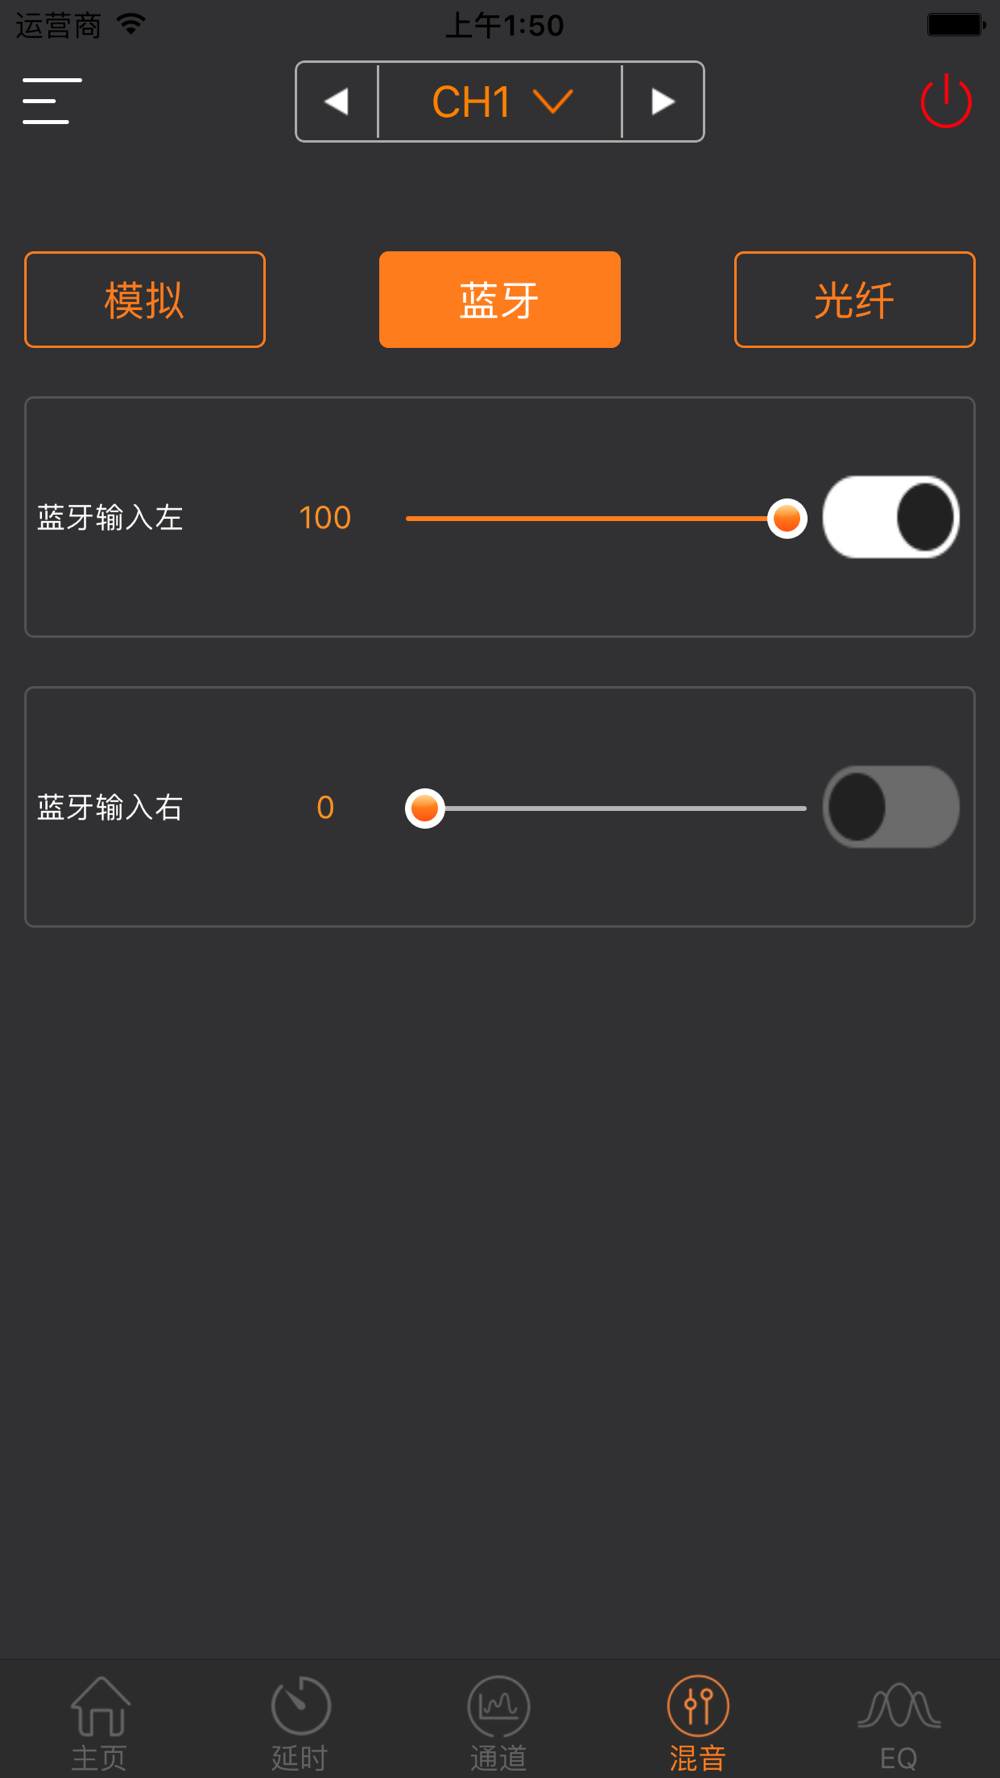Click the 0 value of 蓝牙输入右
This screenshot has width=1000, height=1778.
tap(325, 808)
